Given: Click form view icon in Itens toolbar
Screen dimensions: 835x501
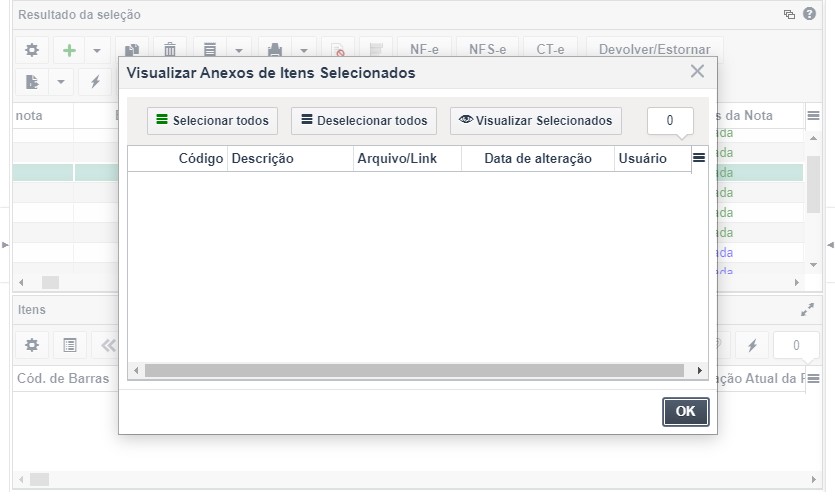Looking at the screenshot, I should click(70, 345).
